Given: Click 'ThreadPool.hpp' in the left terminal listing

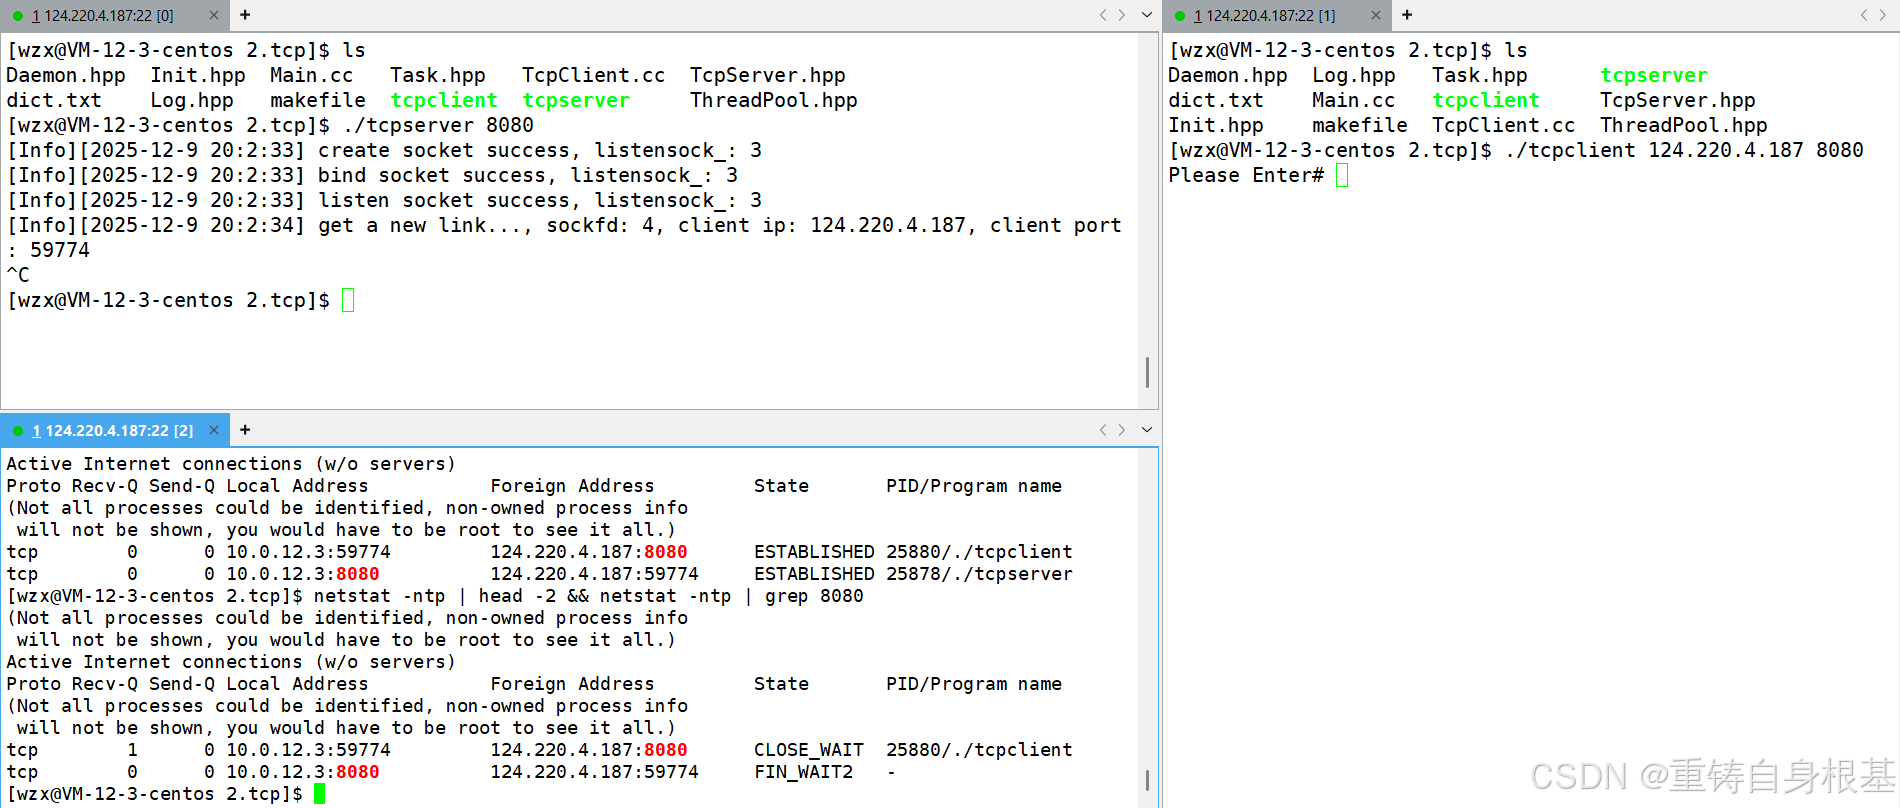Looking at the screenshot, I should pyautogui.click(x=774, y=100).
